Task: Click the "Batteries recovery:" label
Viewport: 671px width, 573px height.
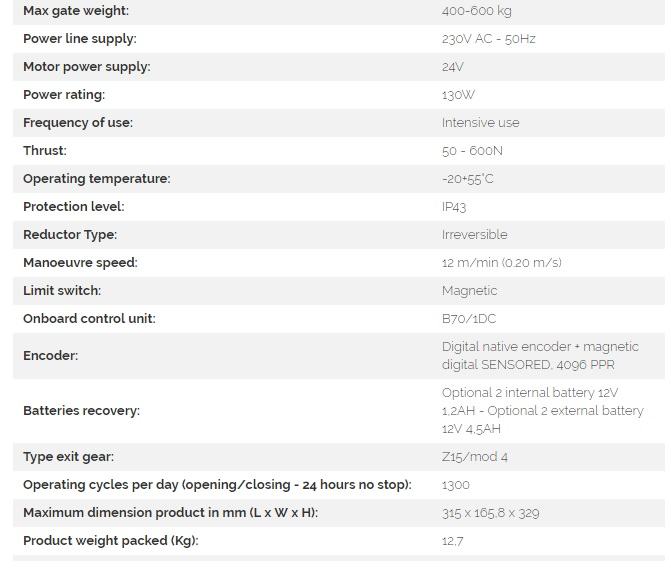Action: 82,411
